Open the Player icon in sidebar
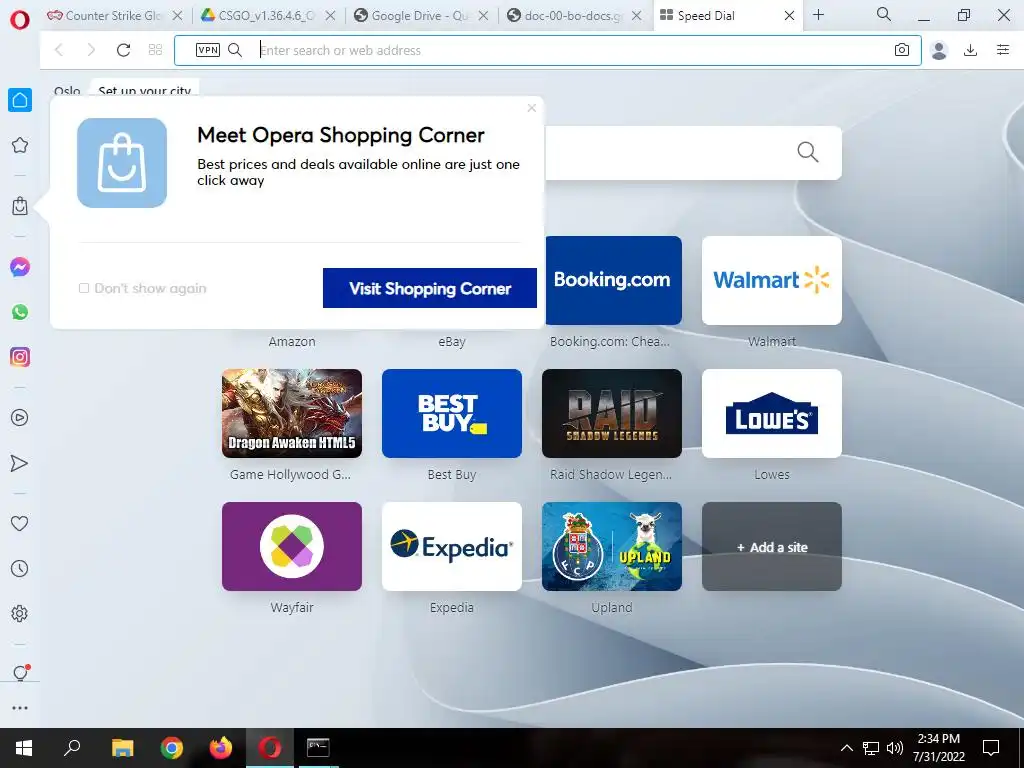The height and width of the screenshot is (768, 1024). [20, 418]
